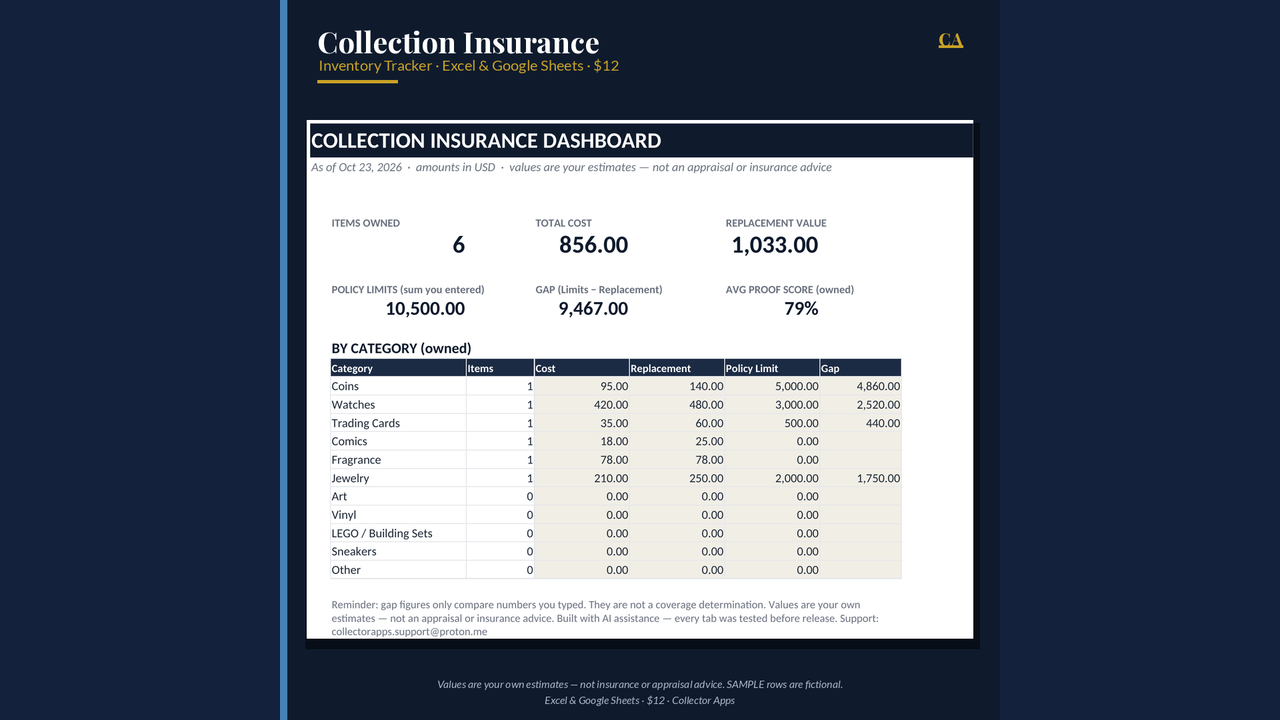Select the Gap value 9,467.00

[x=593, y=309]
